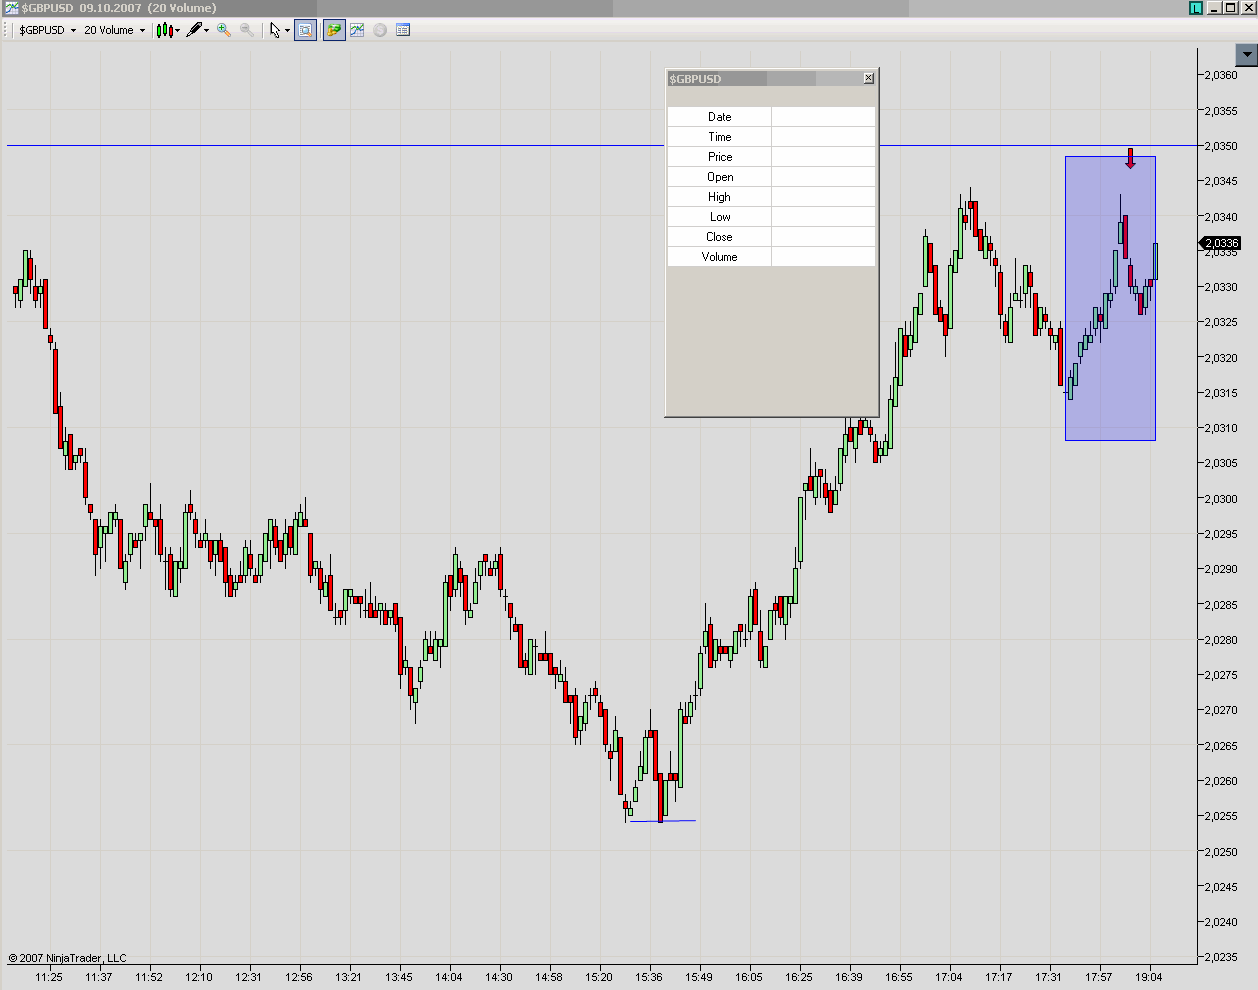Toggle the data box icon
Image resolution: width=1258 pixels, height=990 pixels.
click(305, 30)
